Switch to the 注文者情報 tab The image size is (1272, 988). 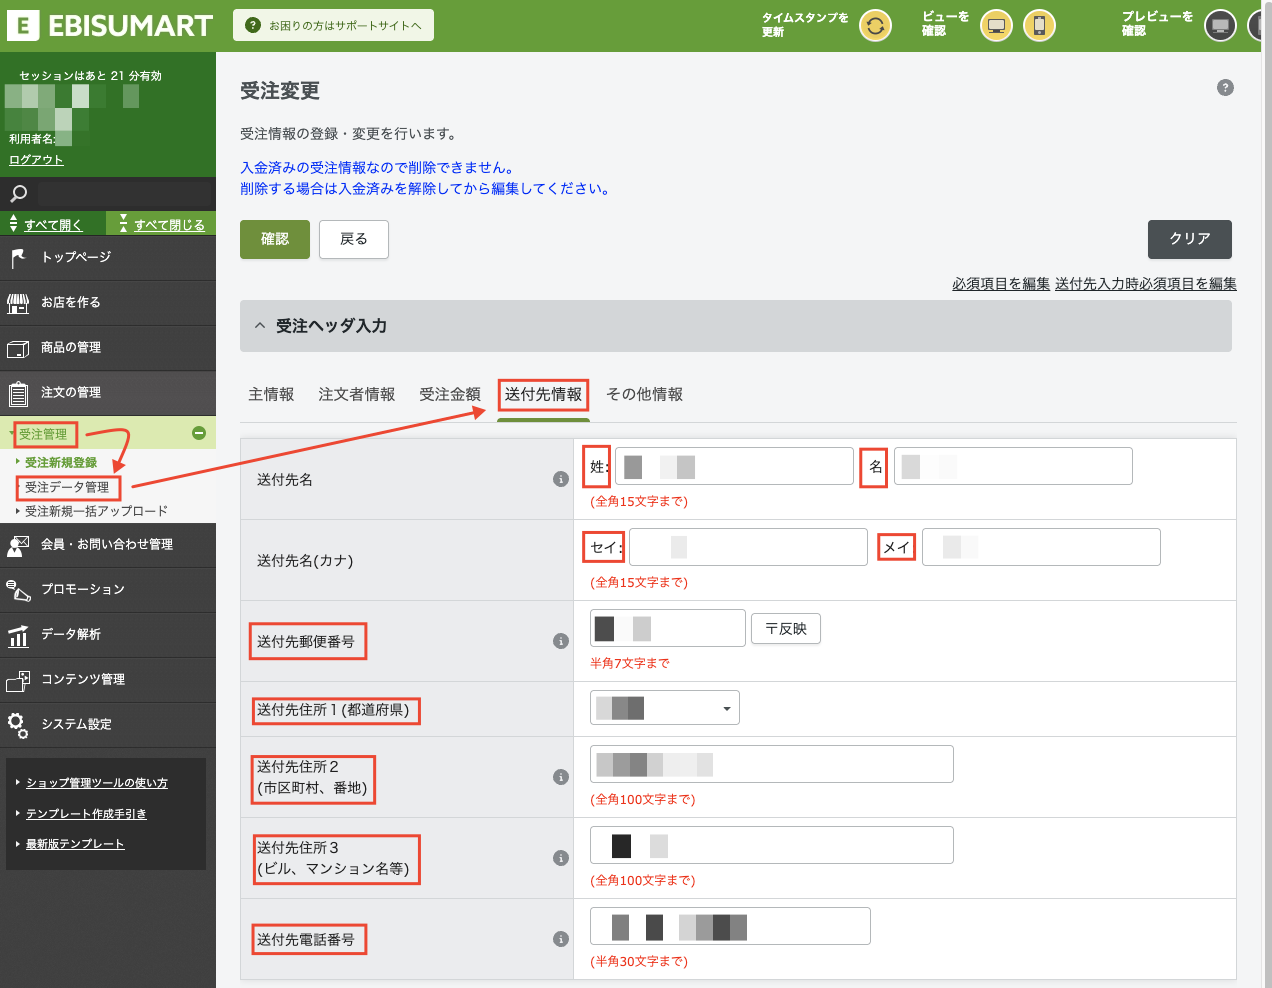tap(356, 394)
